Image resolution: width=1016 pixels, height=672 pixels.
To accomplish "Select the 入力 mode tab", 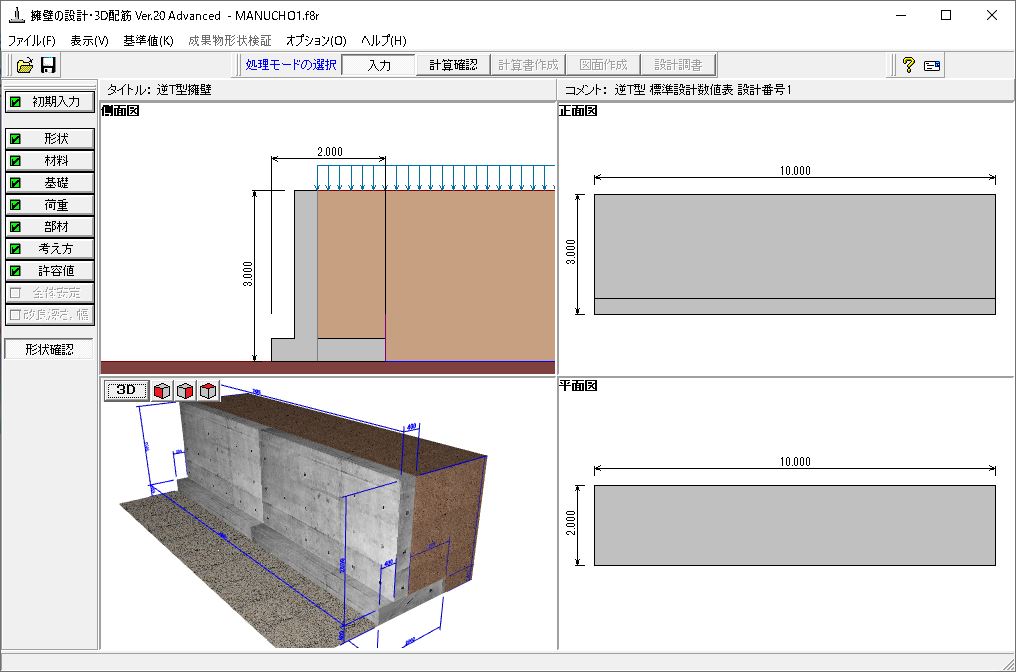I will (x=378, y=65).
